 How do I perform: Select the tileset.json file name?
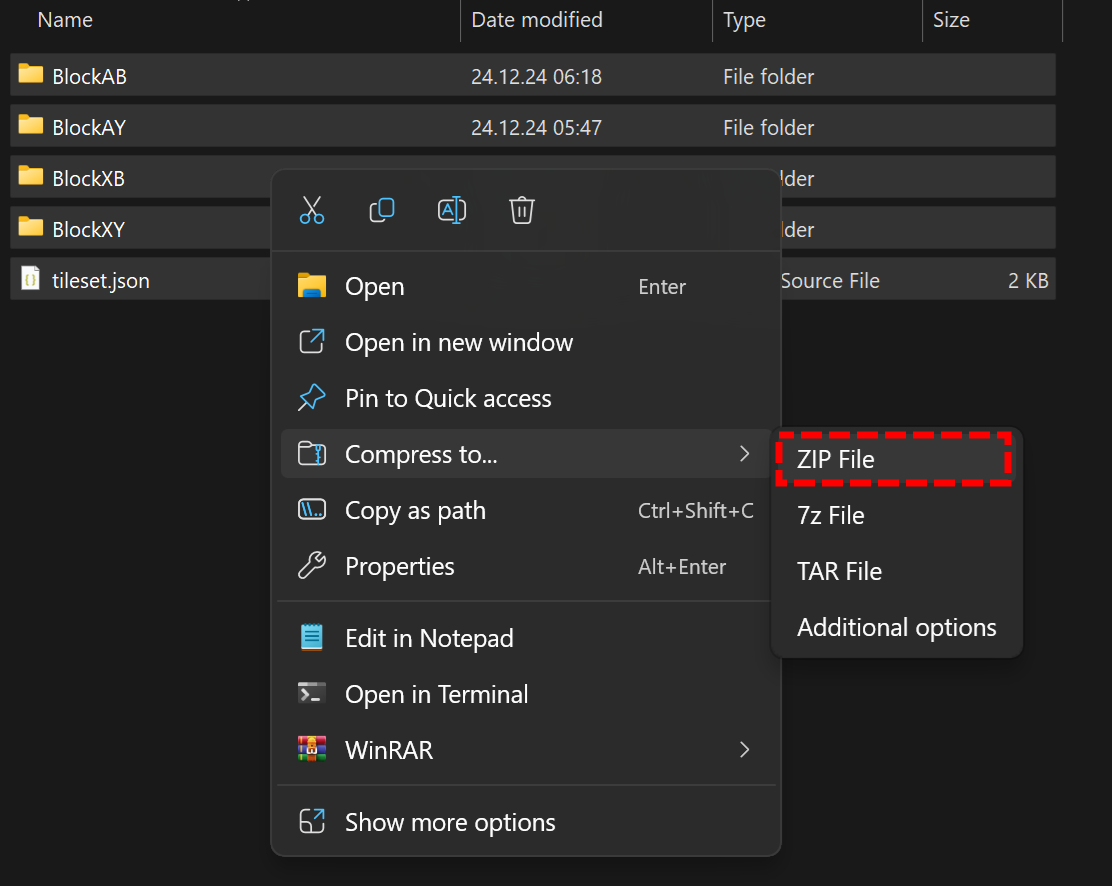(x=101, y=280)
